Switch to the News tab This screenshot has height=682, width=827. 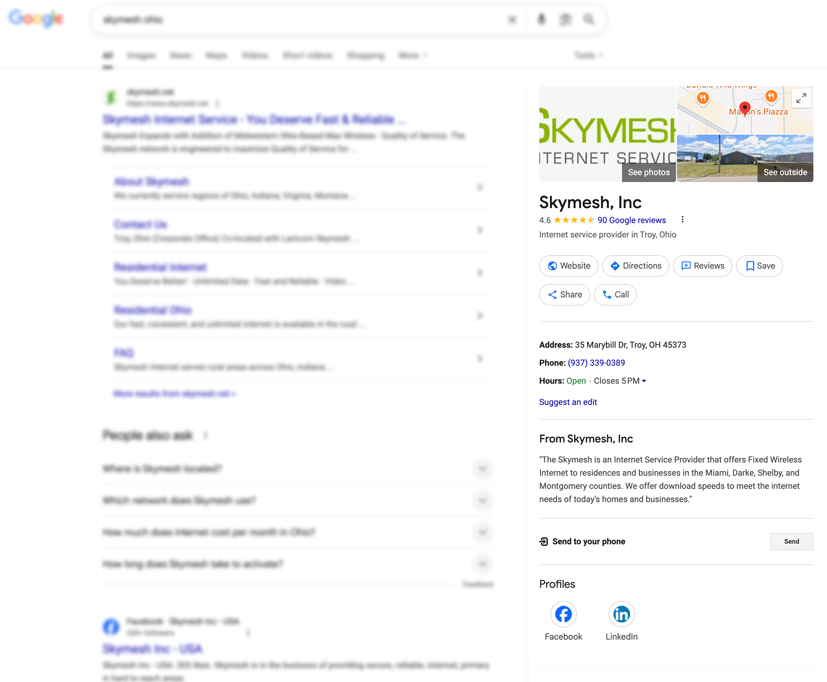[180, 55]
